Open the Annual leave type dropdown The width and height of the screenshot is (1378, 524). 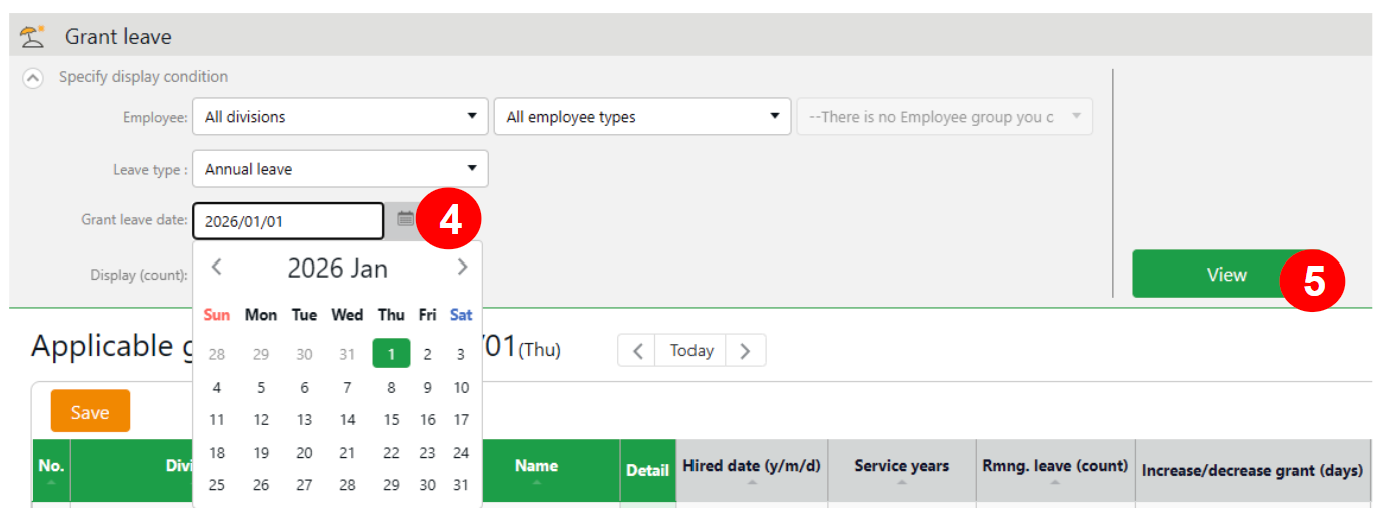340,169
